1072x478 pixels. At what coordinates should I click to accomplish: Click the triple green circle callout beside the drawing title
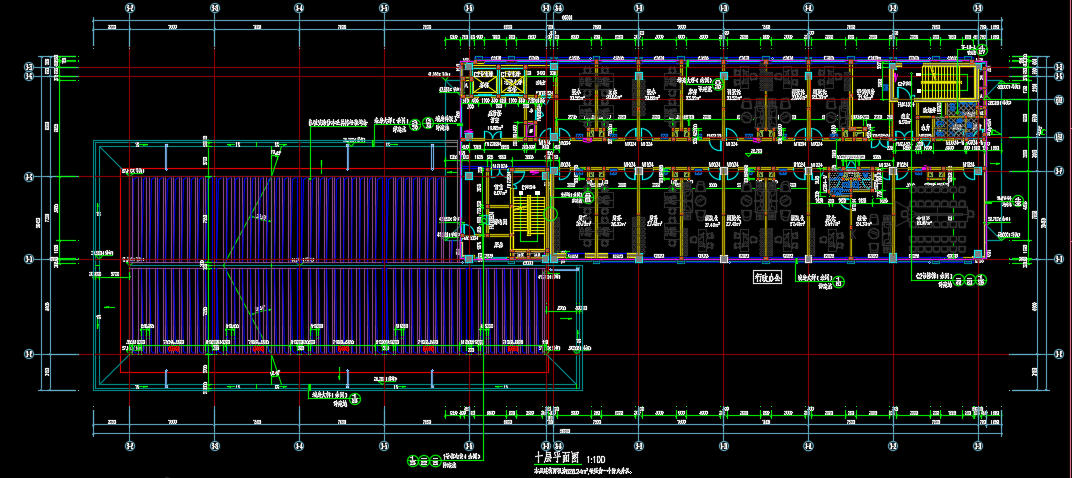tap(423, 460)
